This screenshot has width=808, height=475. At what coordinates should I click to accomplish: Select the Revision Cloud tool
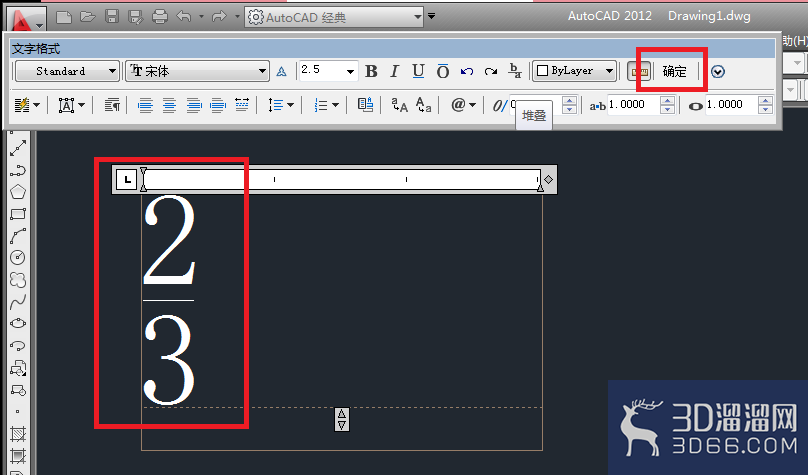18,280
